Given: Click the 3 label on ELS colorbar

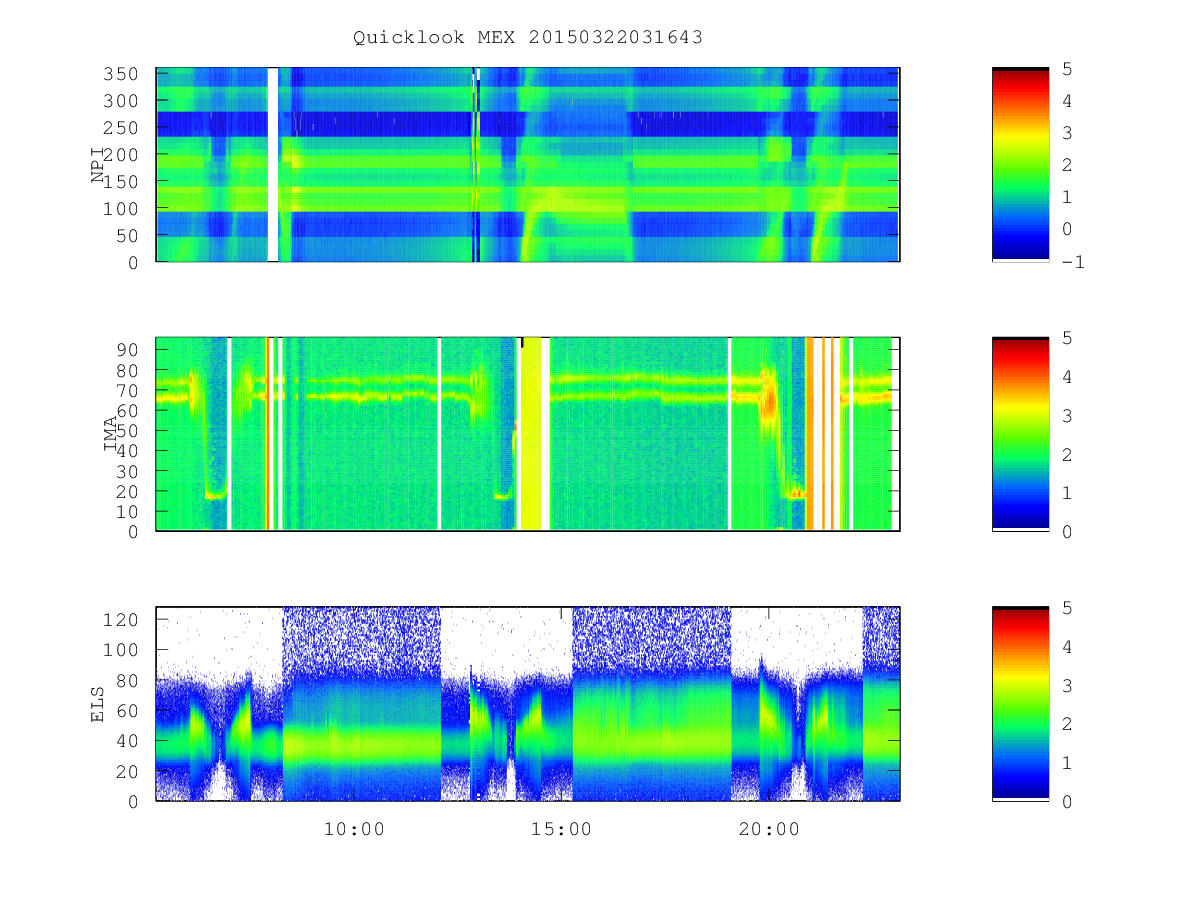Looking at the screenshot, I should [1067, 685].
